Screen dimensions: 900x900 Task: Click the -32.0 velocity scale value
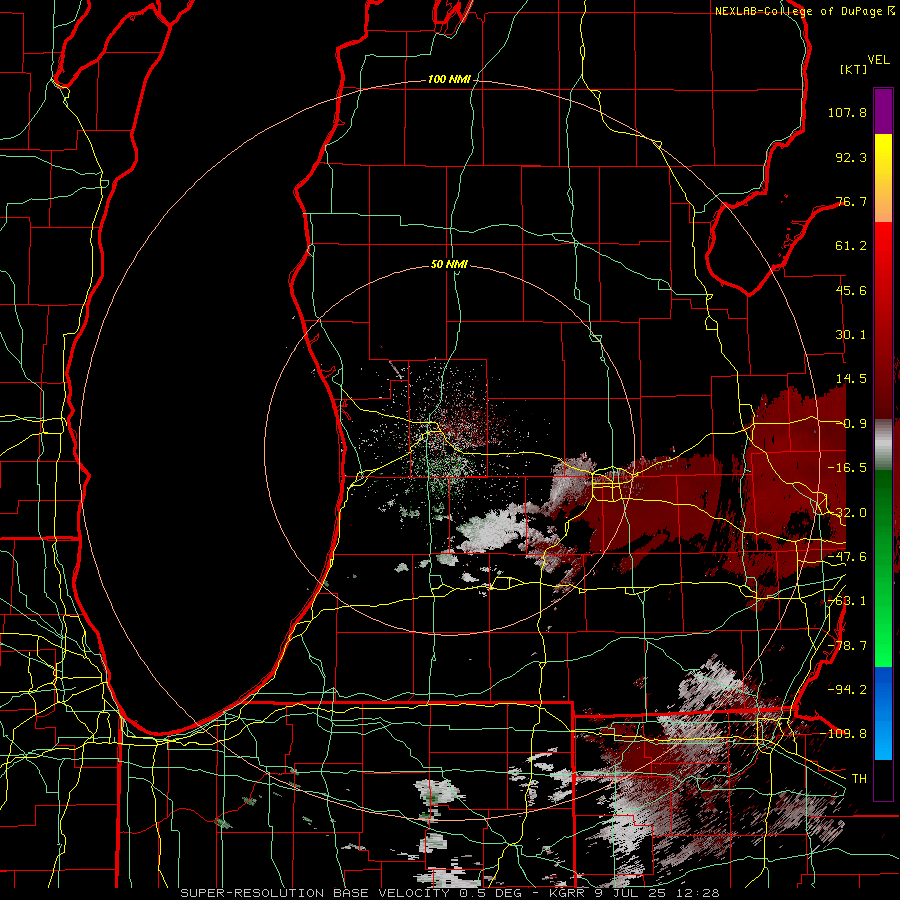pyautogui.click(x=847, y=513)
